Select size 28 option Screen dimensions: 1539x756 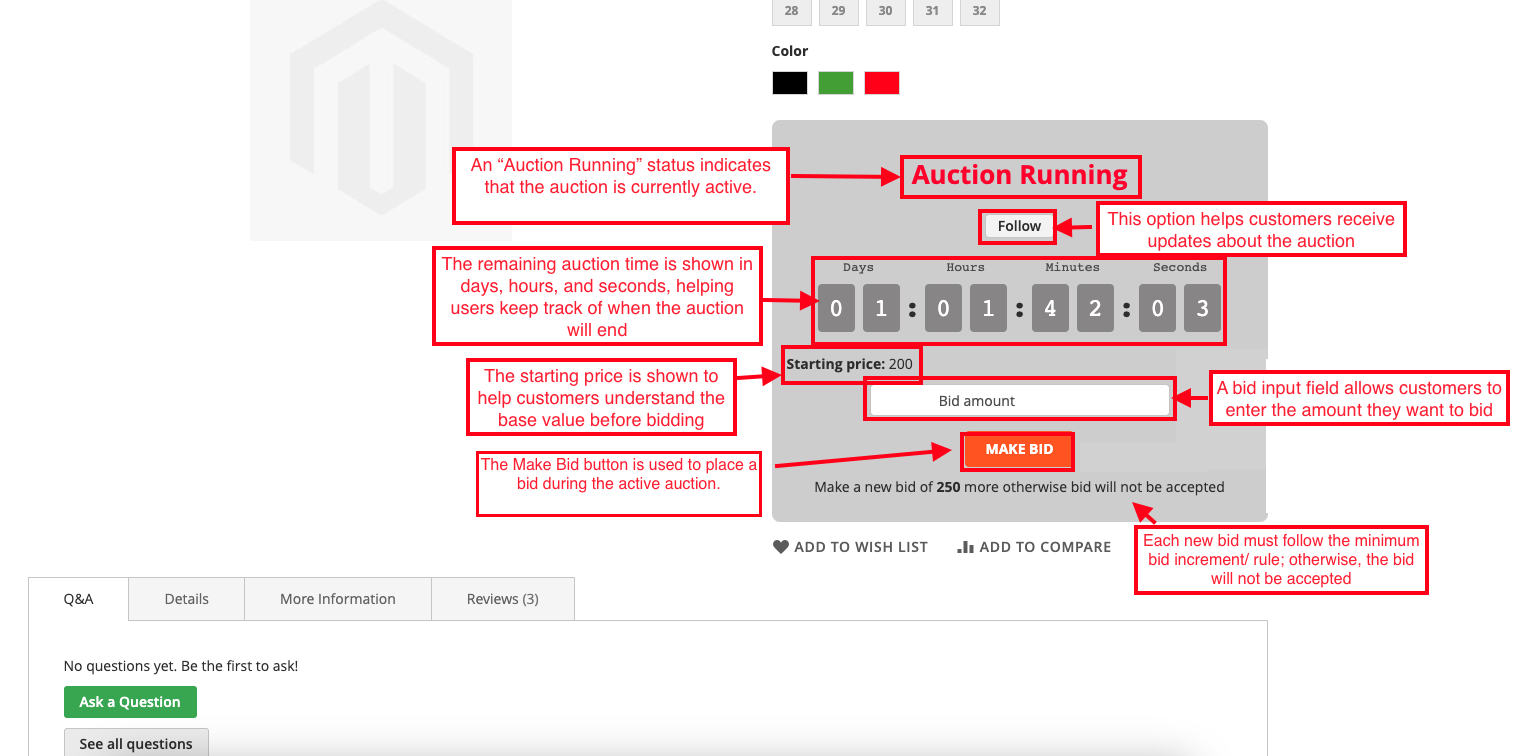(791, 11)
